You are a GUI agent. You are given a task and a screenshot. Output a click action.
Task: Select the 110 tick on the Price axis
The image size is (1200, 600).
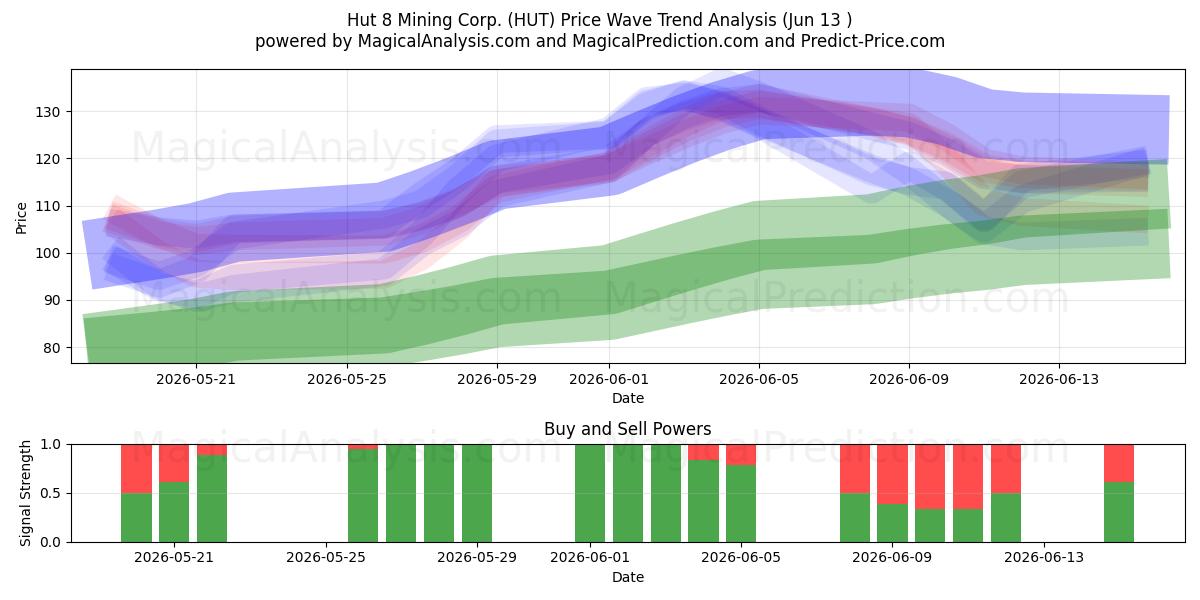(49, 206)
